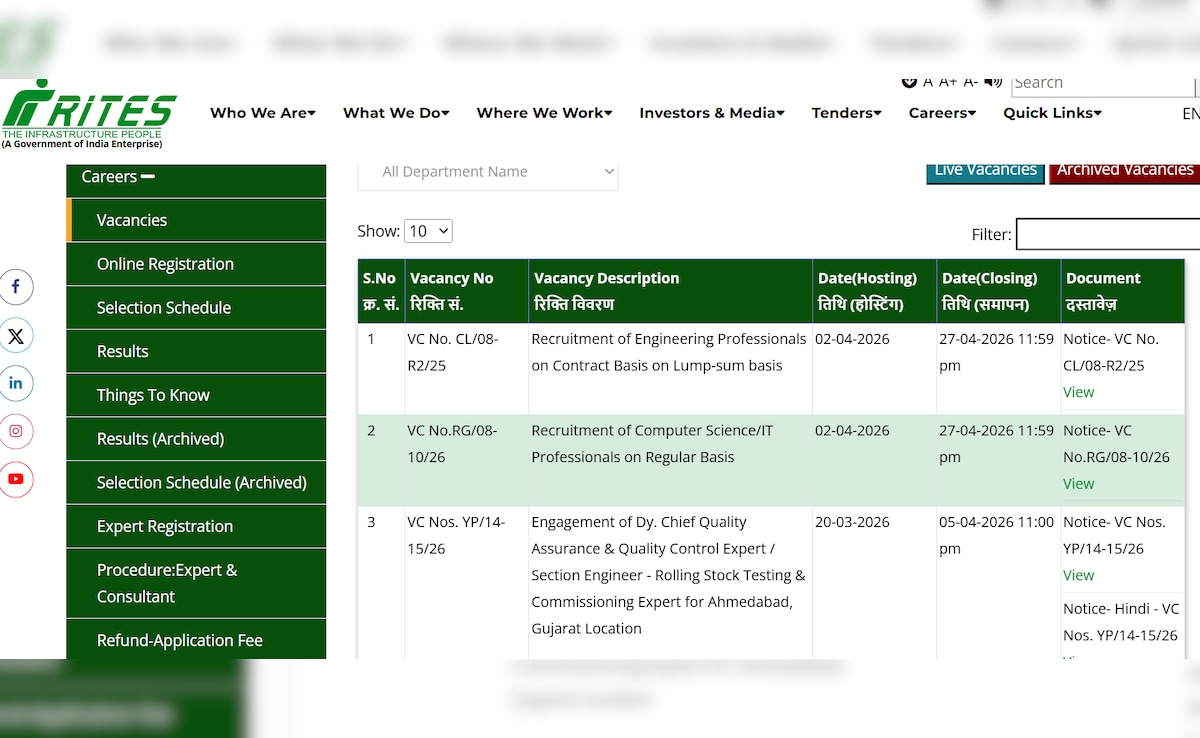1200x738 pixels.
Task: Click the table Filter input field
Action: [1108, 234]
